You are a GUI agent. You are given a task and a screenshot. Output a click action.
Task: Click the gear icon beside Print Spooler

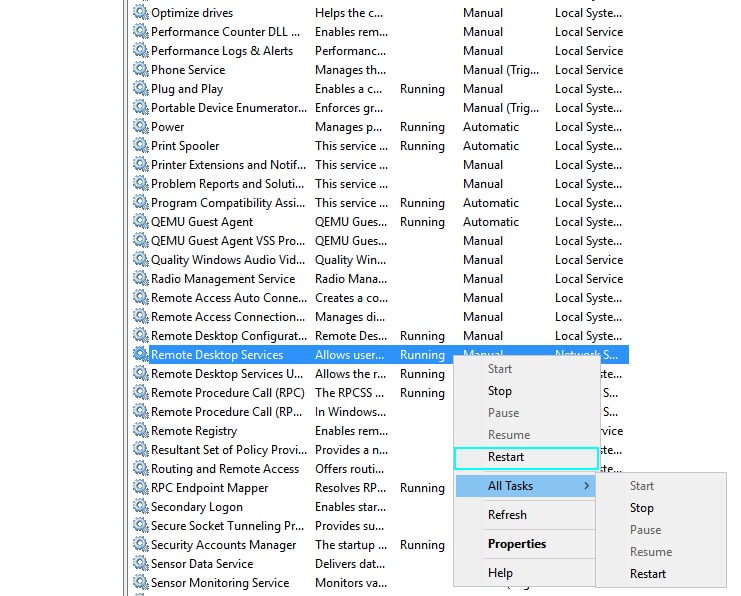pyautogui.click(x=141, y=146)
